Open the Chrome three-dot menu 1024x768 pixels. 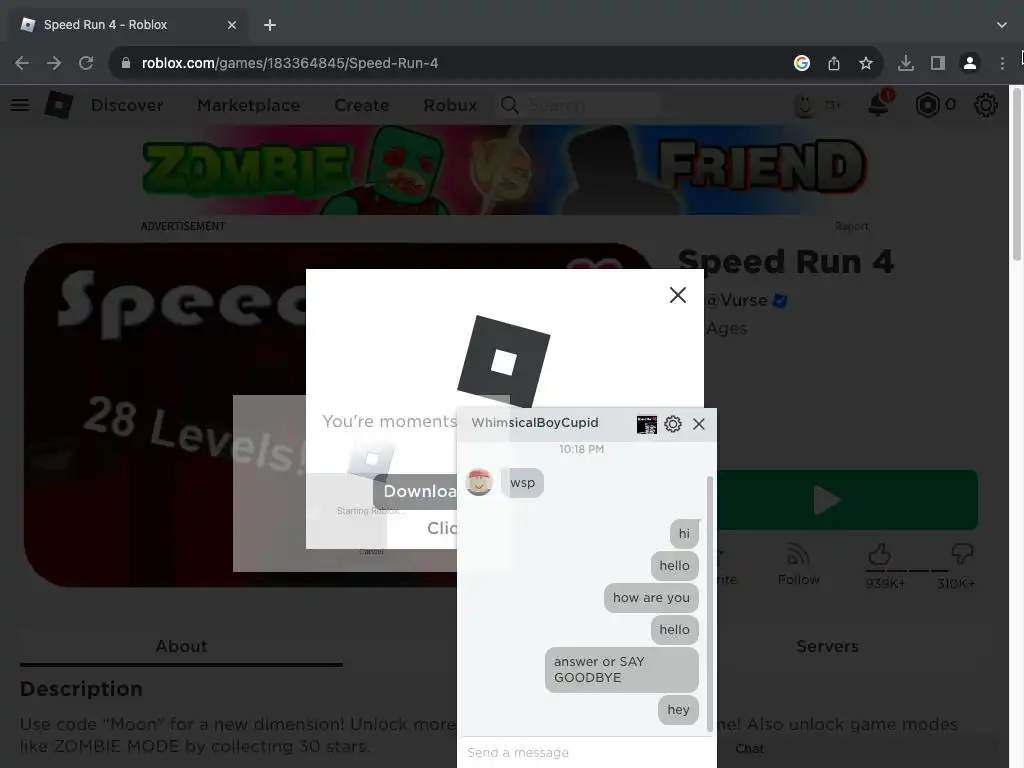pyautogui.click(x=1002, y=63)
